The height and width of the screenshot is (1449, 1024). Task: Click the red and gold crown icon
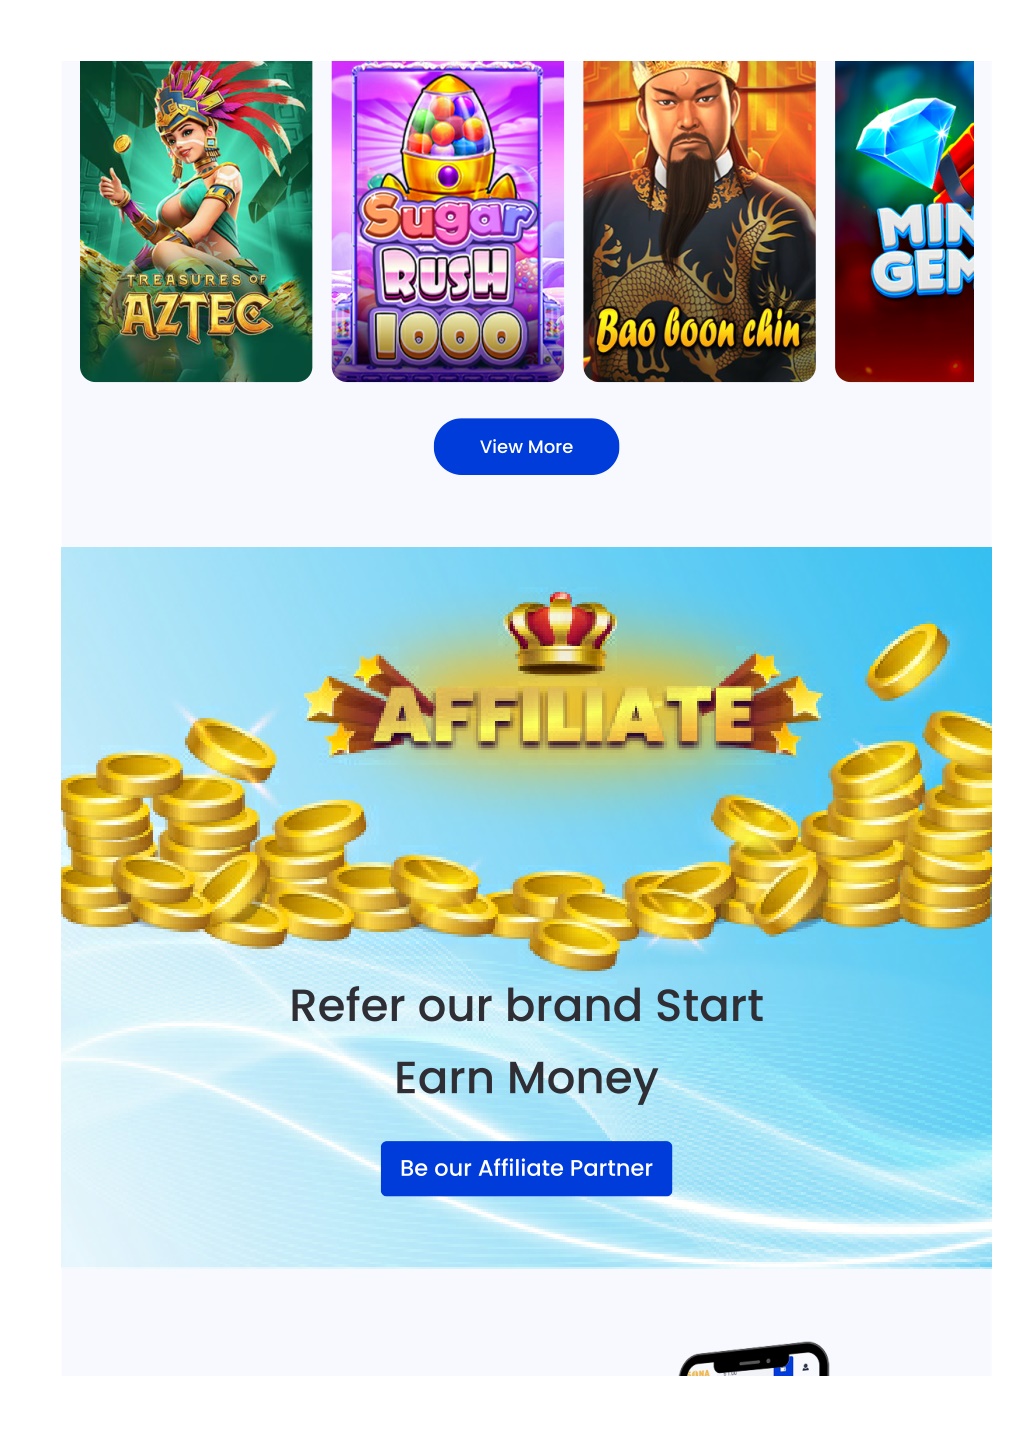pos(561,632)
